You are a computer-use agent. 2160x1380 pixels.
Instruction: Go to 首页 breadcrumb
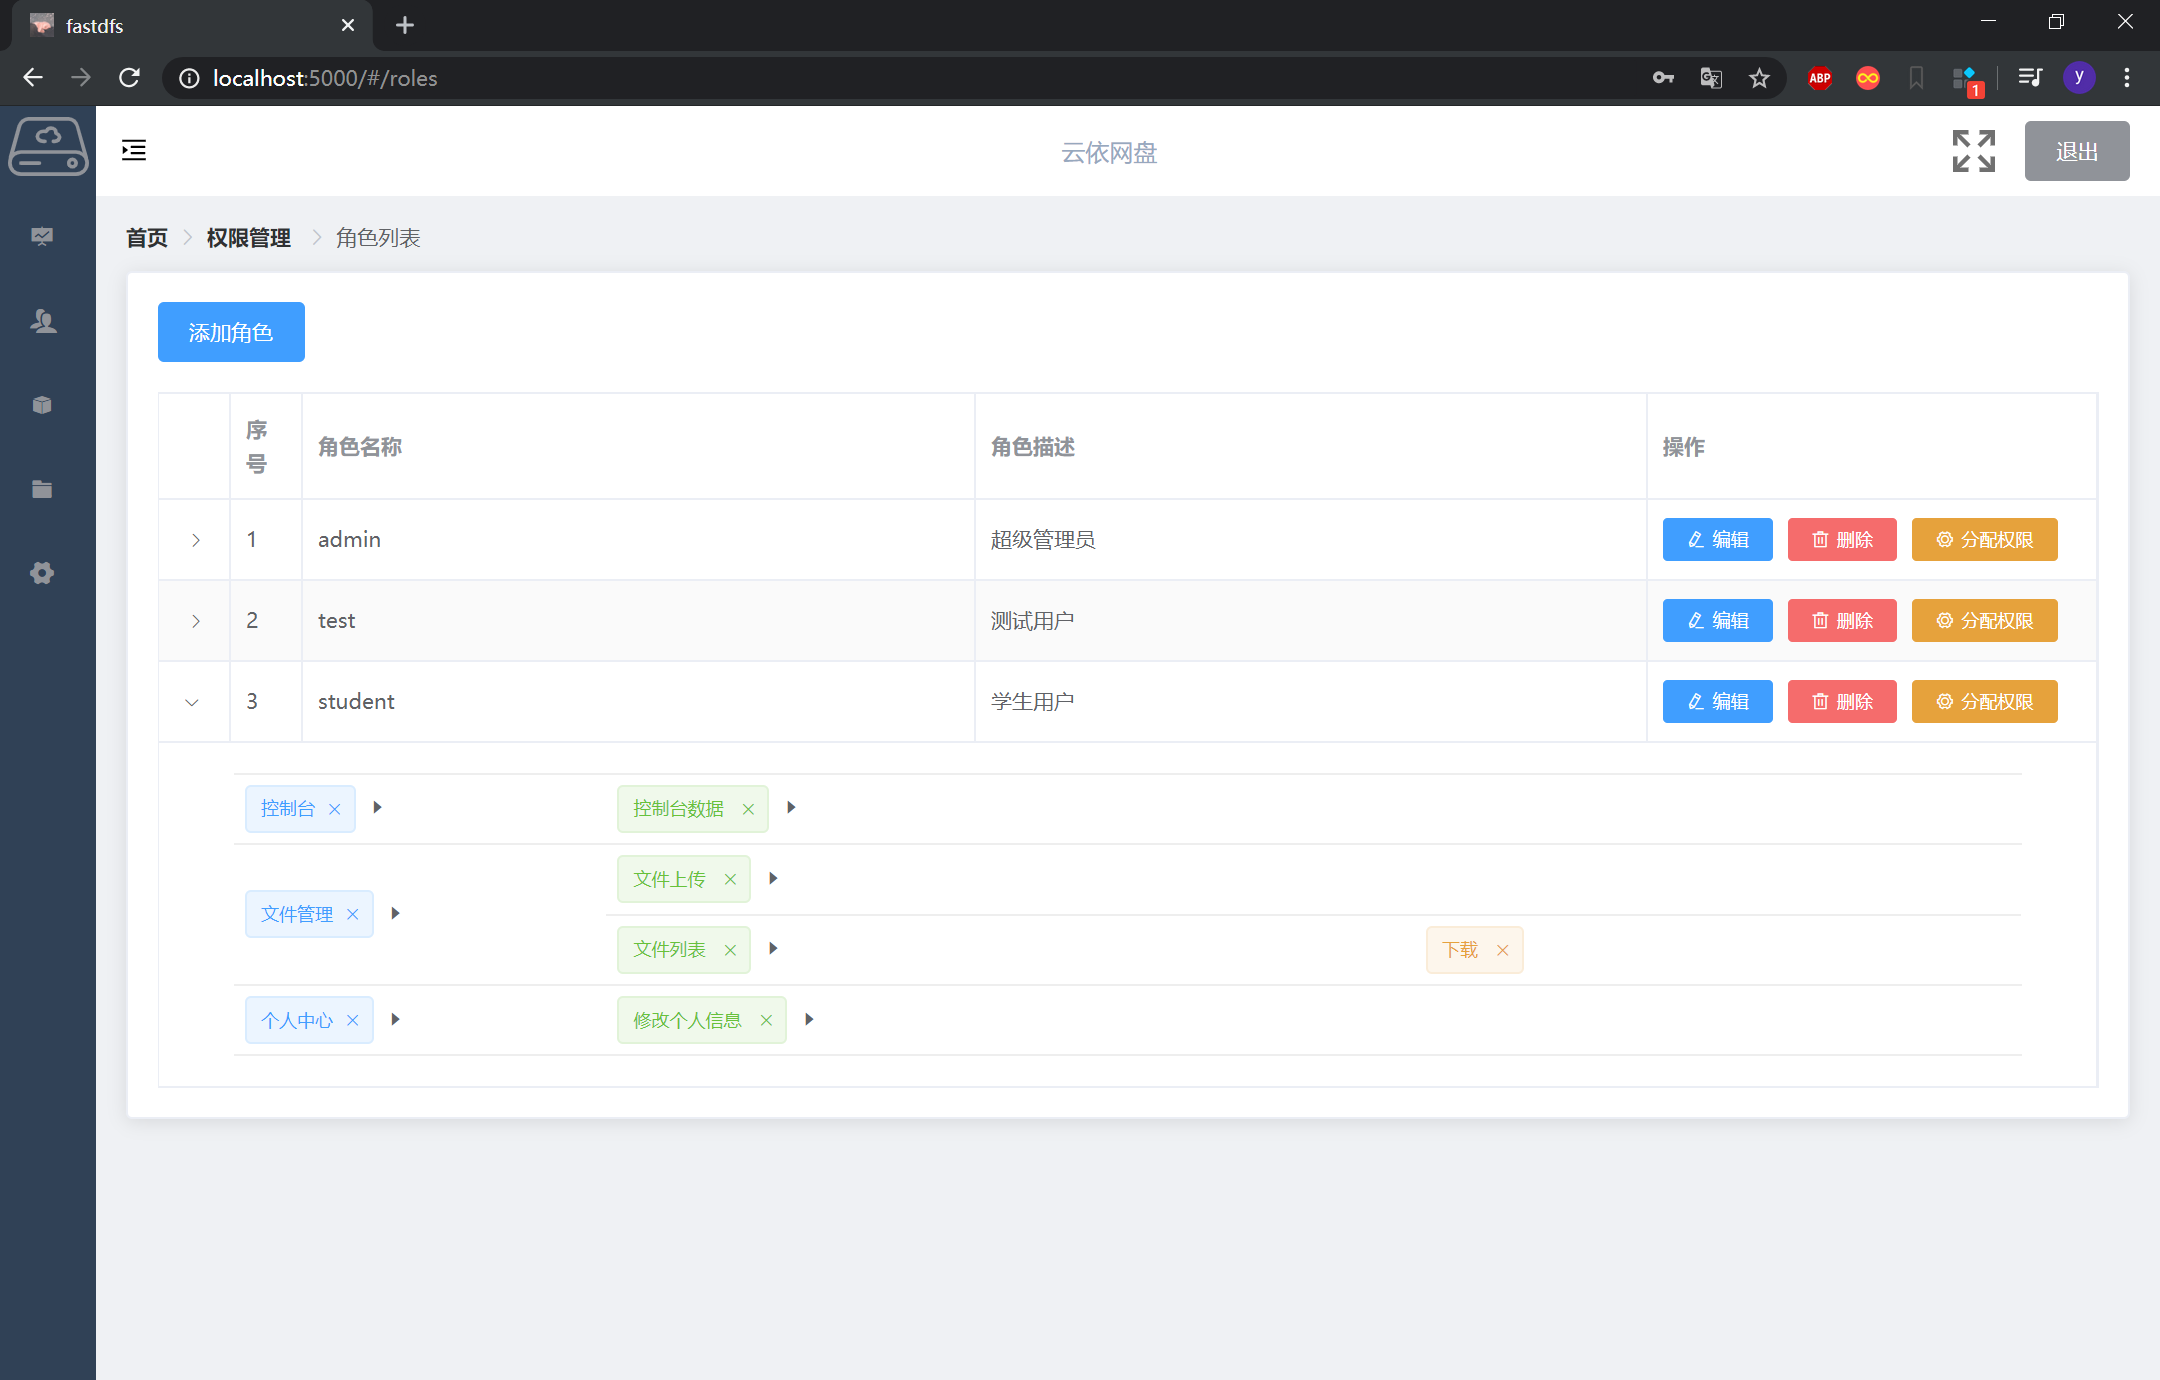147,238
